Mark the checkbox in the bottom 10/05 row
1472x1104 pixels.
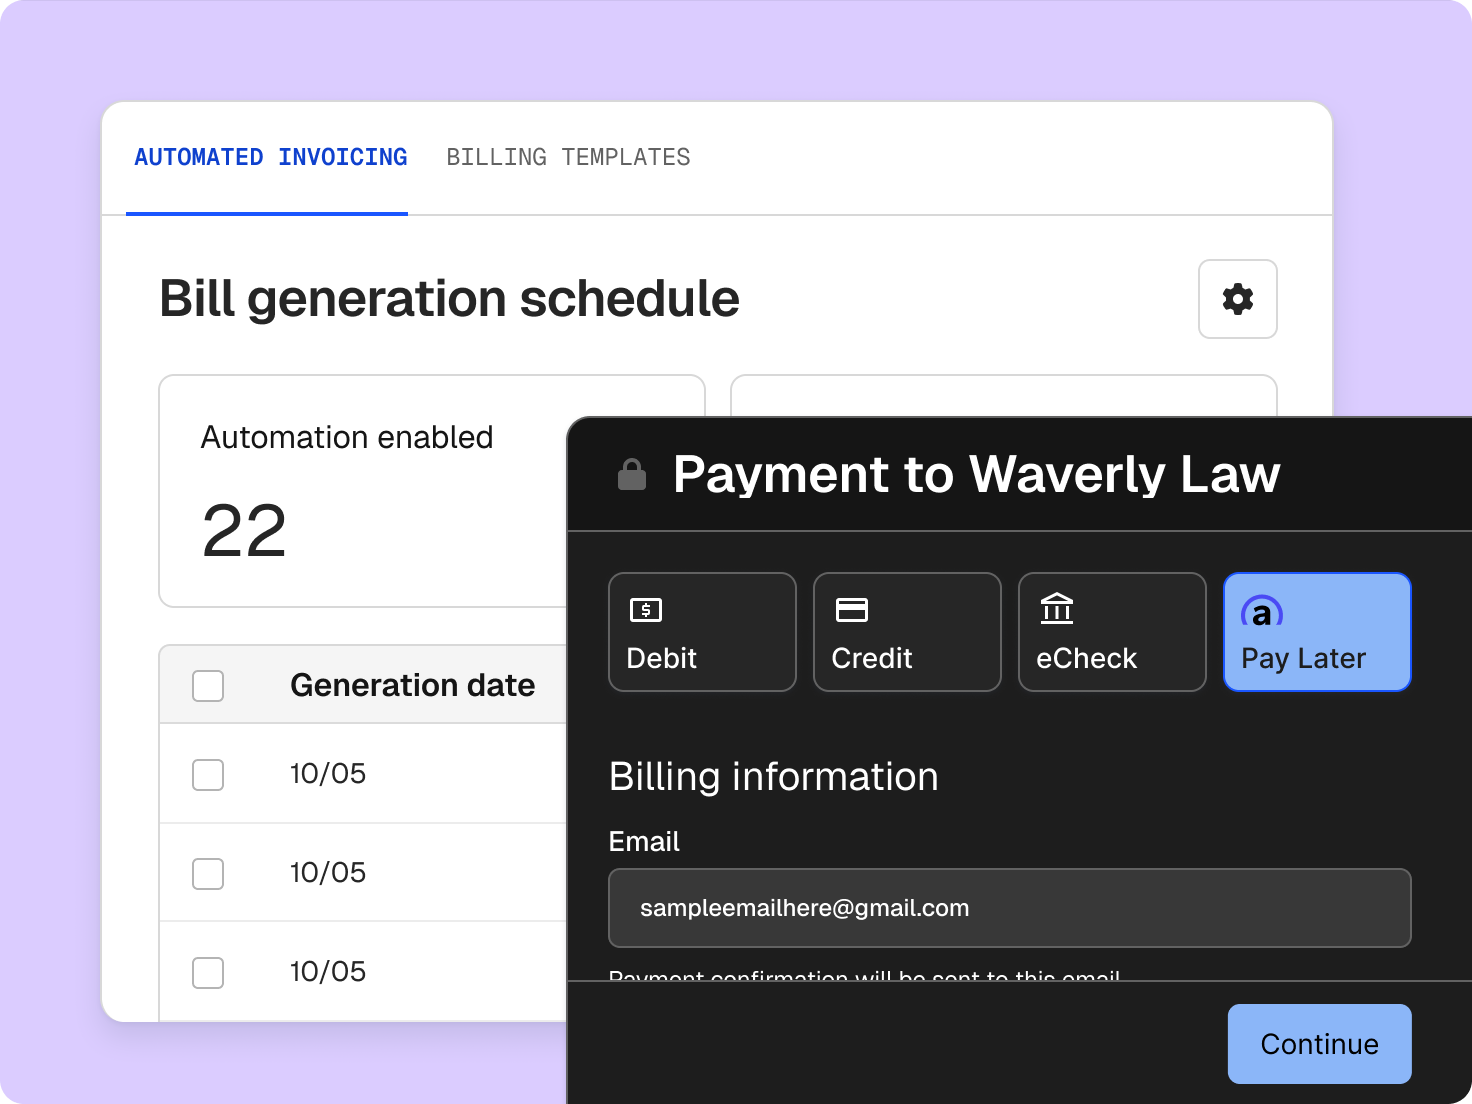(208, 973)
